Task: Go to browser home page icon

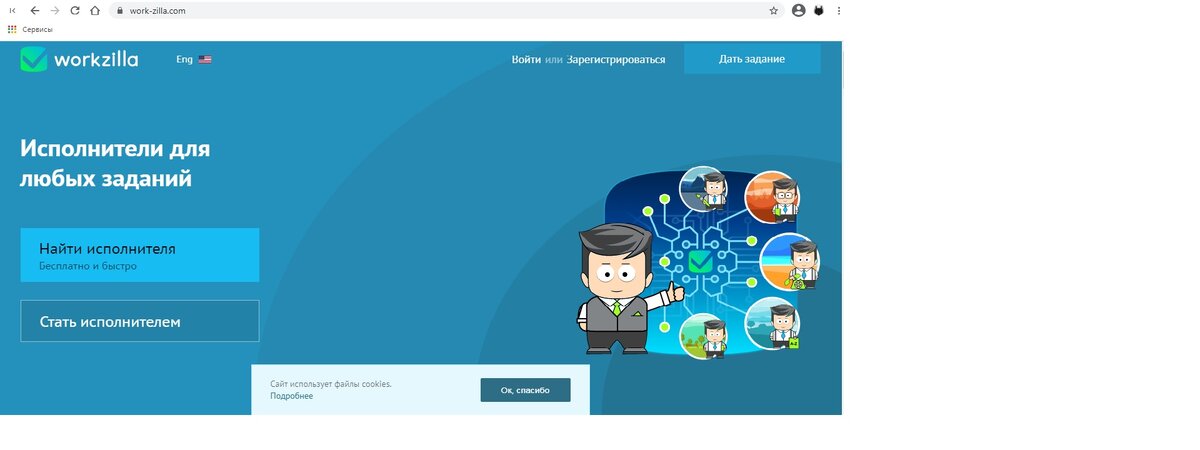Action: click(94, 10)
